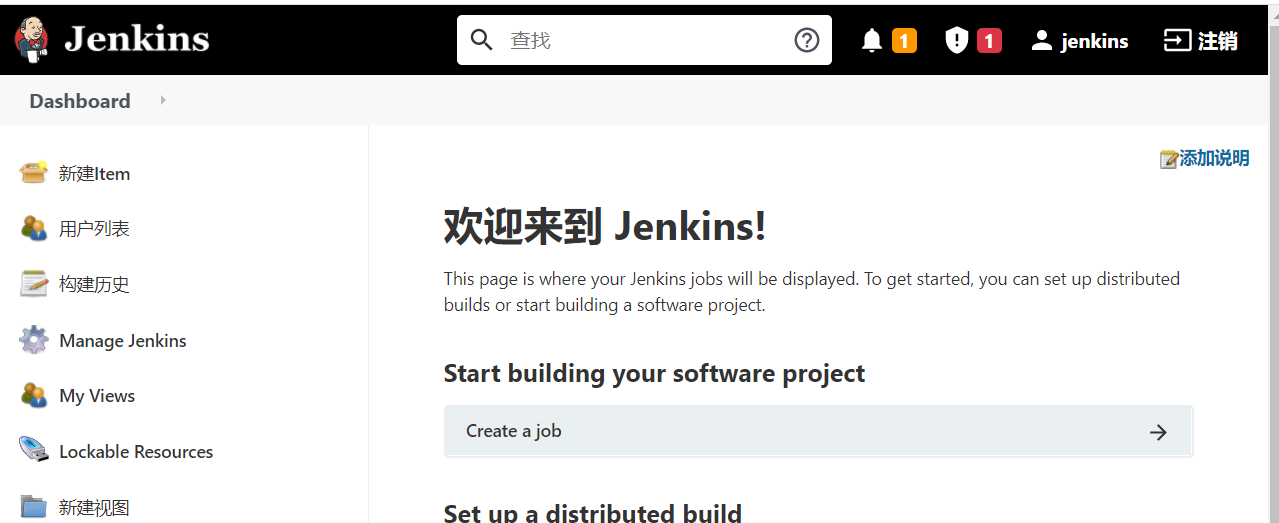Screen dimensions: 1279x523
Task: Click the user person icon in the header
Action: (x=1042, y=40)
